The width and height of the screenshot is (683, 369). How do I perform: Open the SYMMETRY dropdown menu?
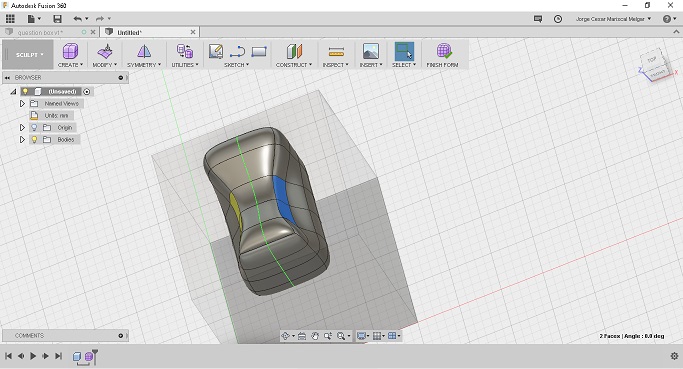(144, 64)
